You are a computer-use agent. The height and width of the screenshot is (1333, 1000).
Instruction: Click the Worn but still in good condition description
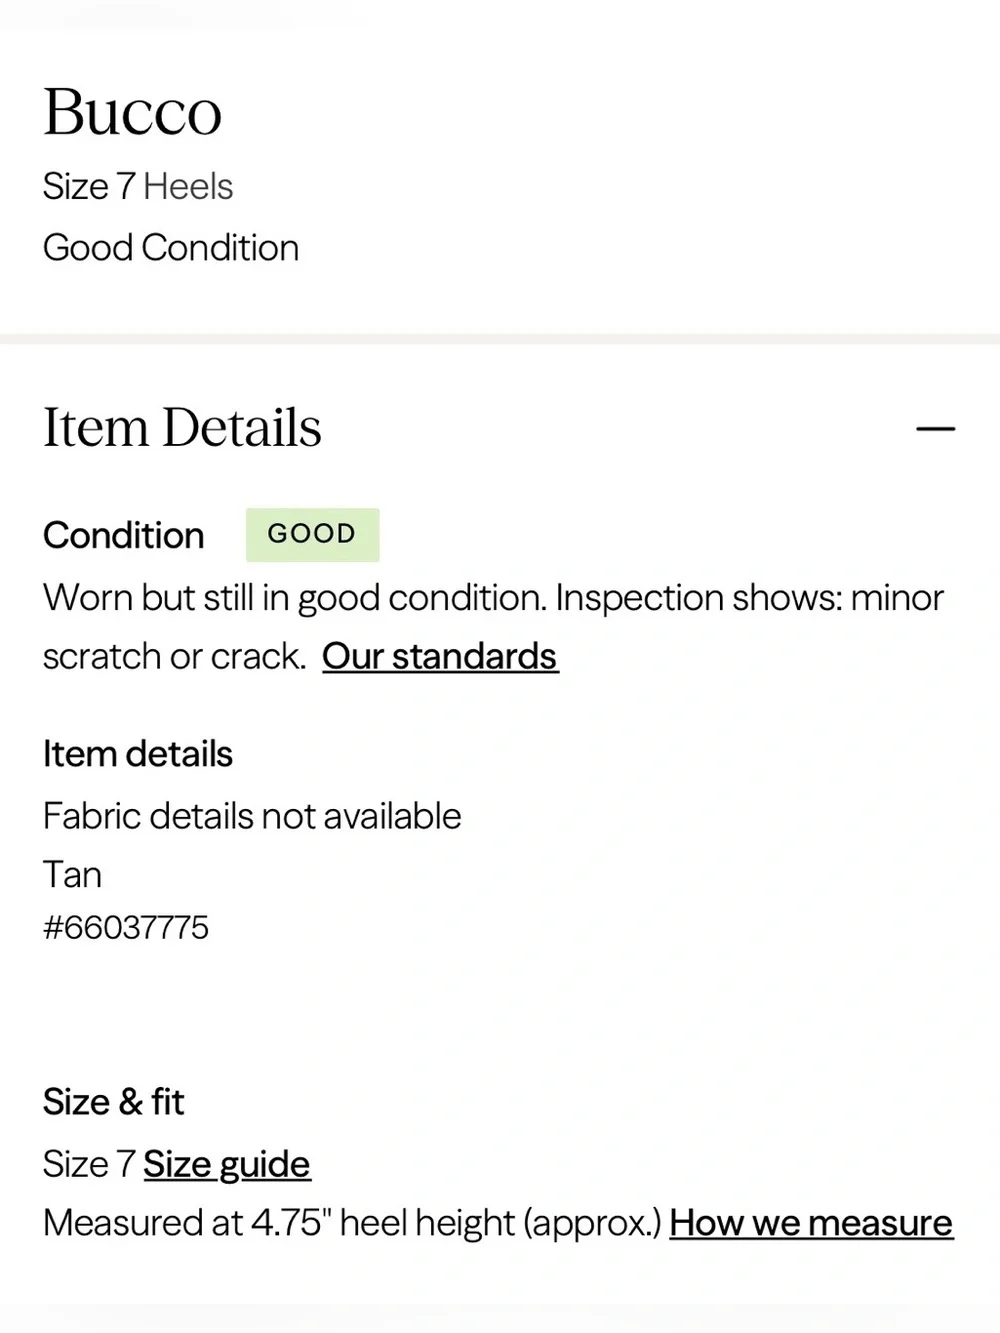(x=295, y=598)
